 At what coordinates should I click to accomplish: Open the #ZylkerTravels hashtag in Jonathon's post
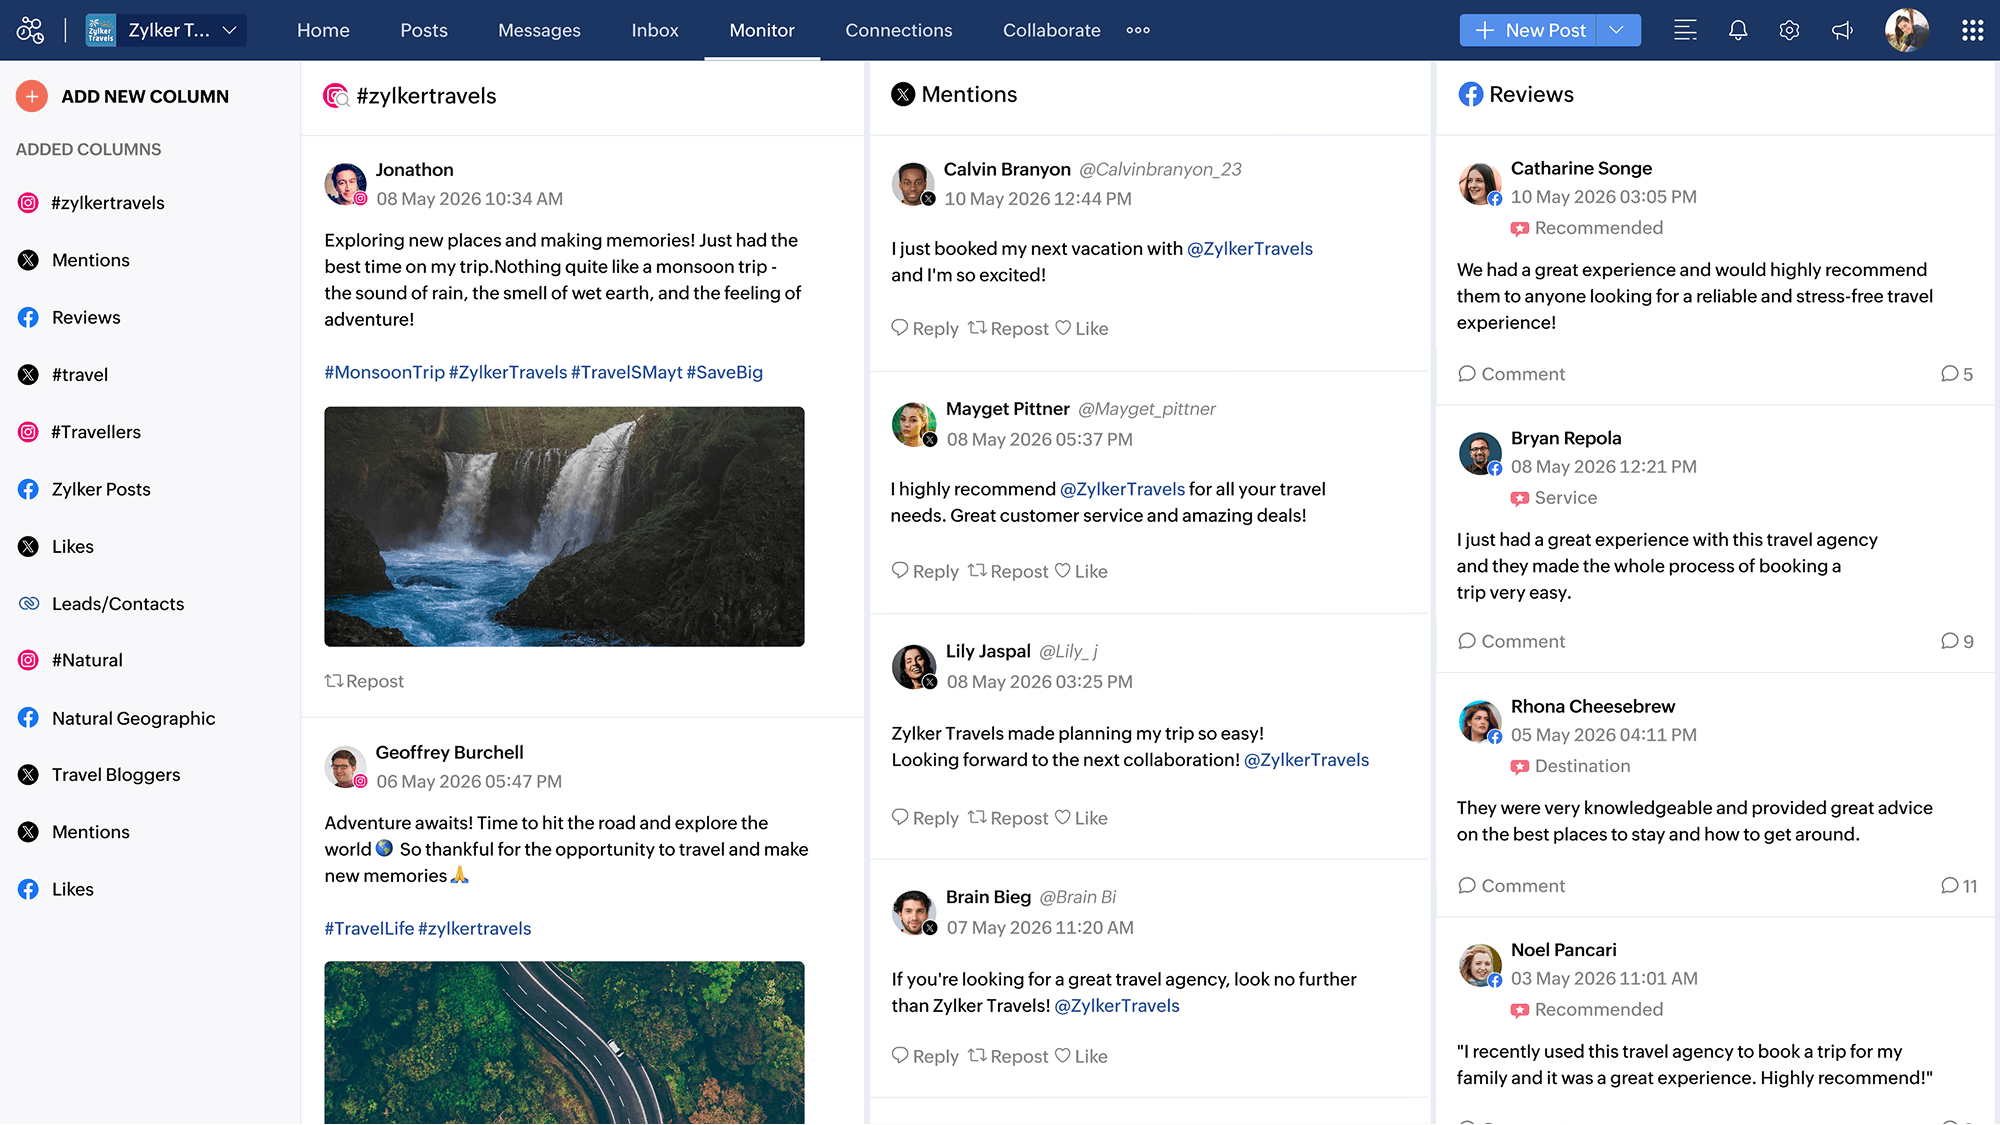point(508,372)
